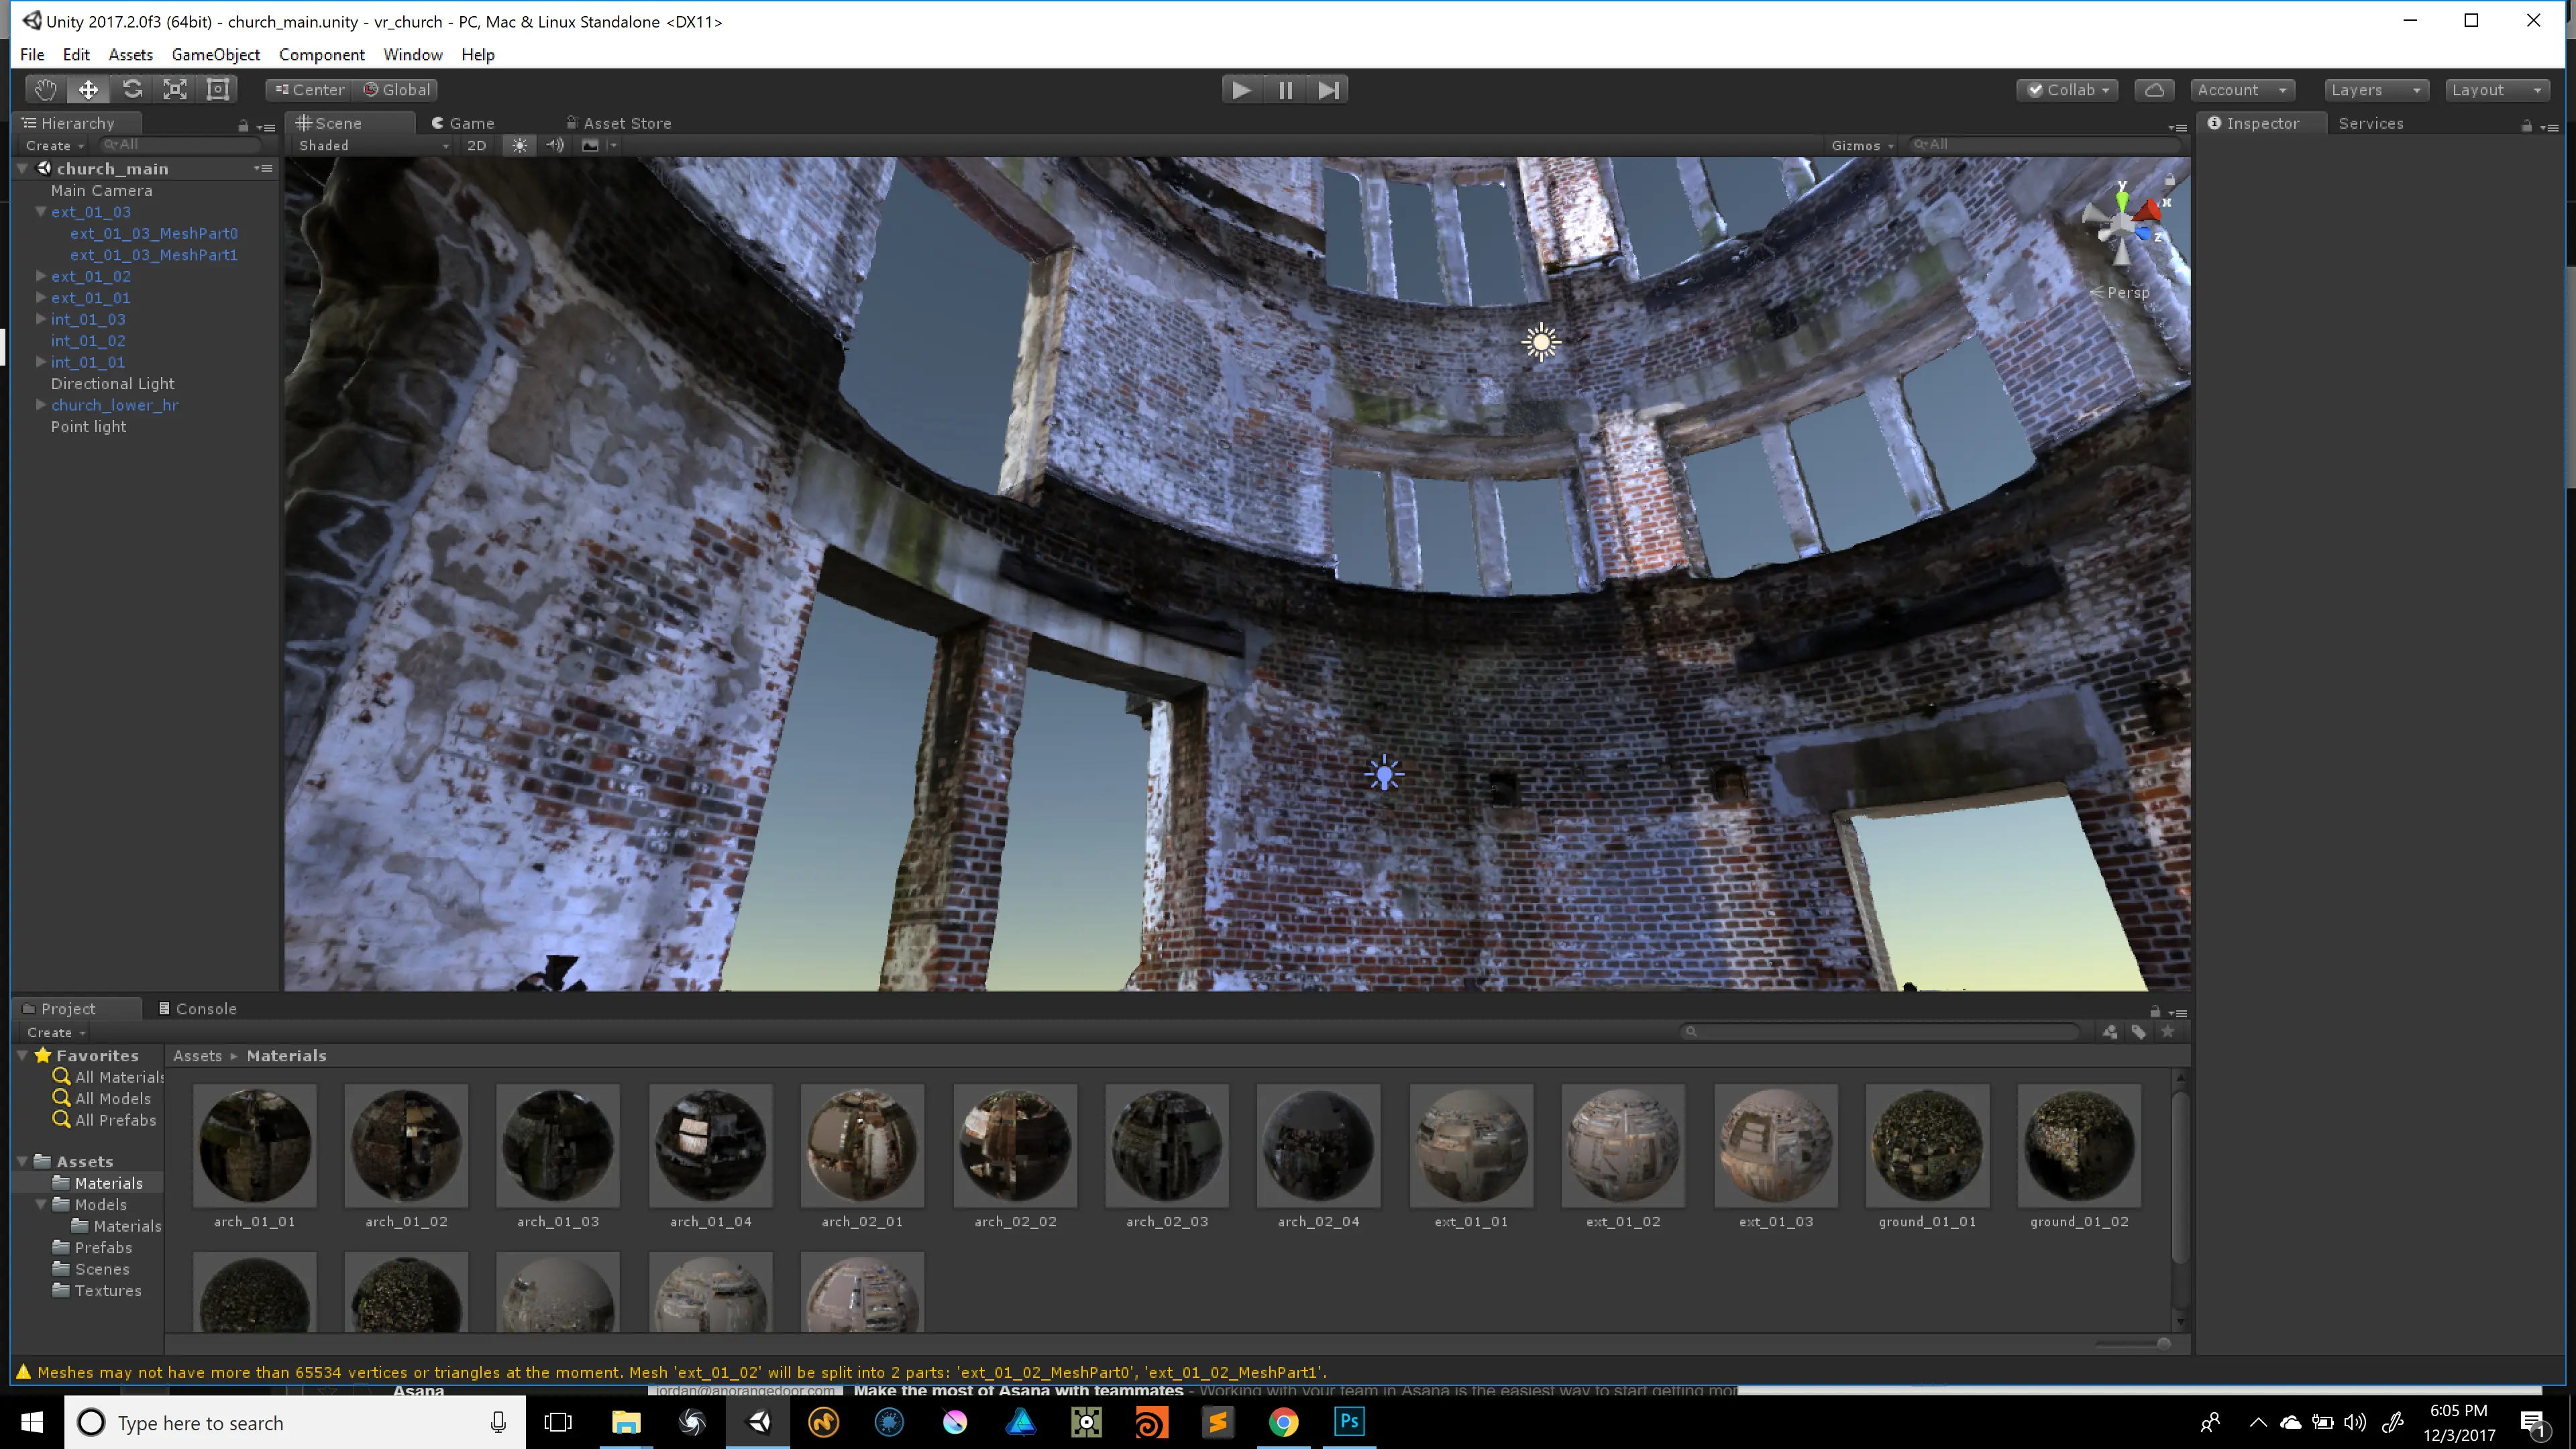Click the Pause button

click(1285, 90)
